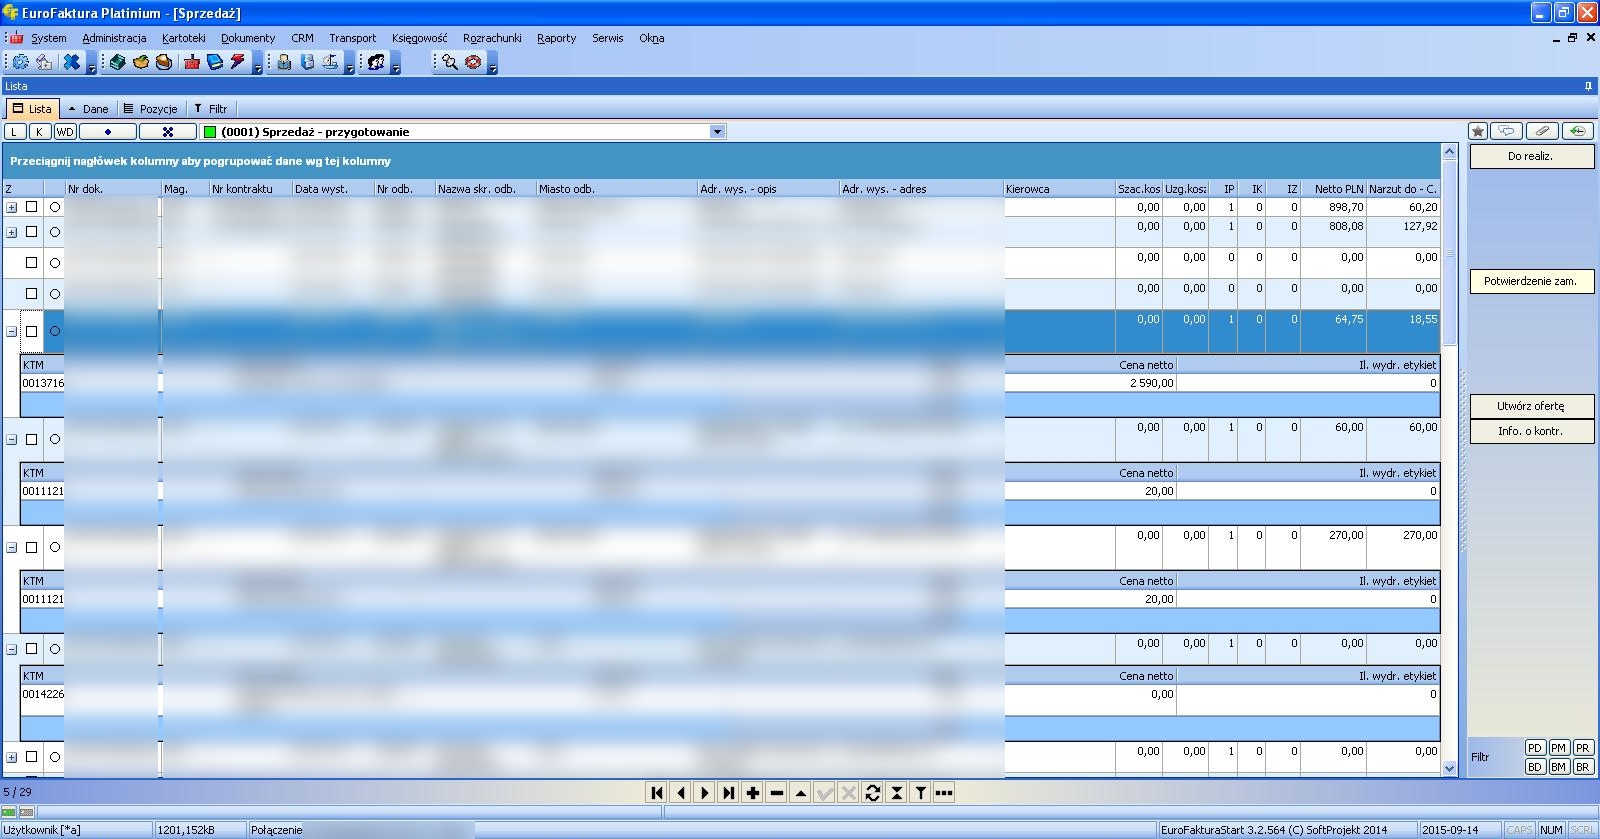Click the vertical scrollbar down arrow
This screenshot has height=839, width=1600.
pos(1449,768)
